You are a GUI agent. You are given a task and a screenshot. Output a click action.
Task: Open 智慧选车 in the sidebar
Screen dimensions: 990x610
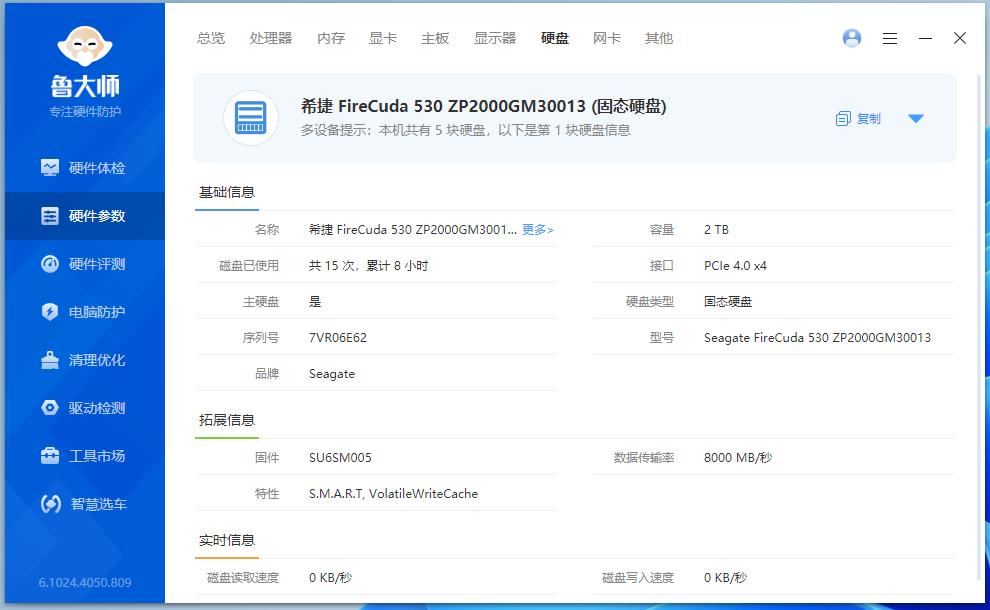(85, 504)
